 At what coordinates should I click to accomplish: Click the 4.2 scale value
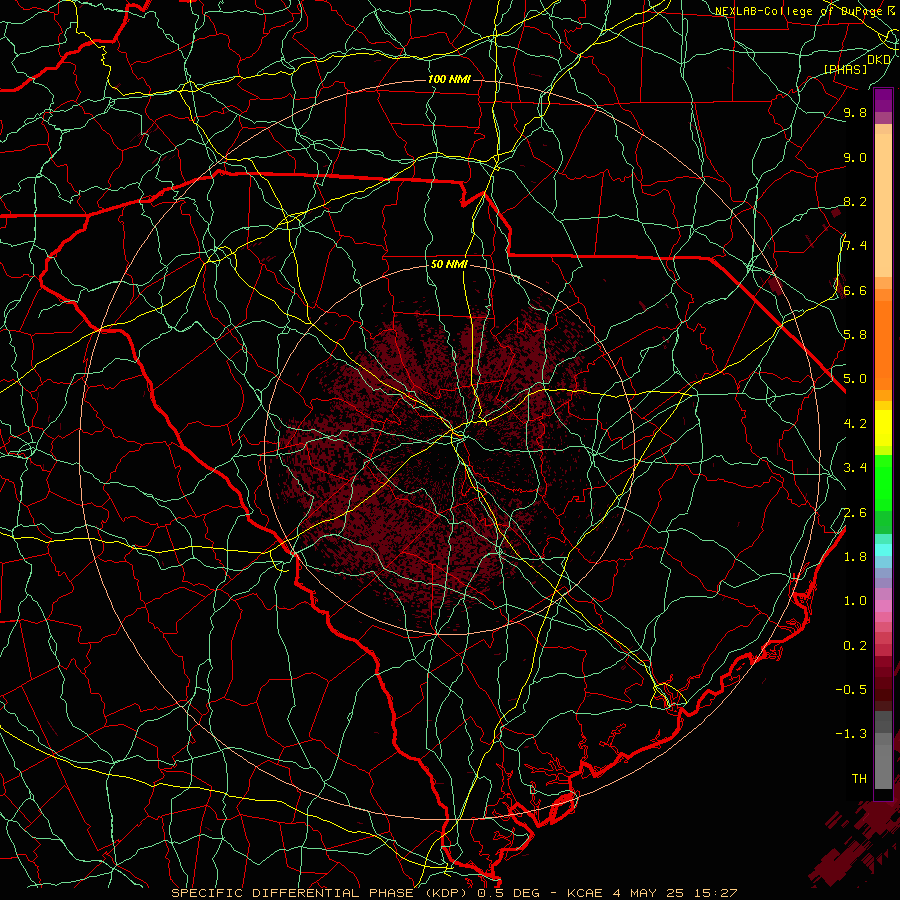pyautogui.click(x=855, y=424)
